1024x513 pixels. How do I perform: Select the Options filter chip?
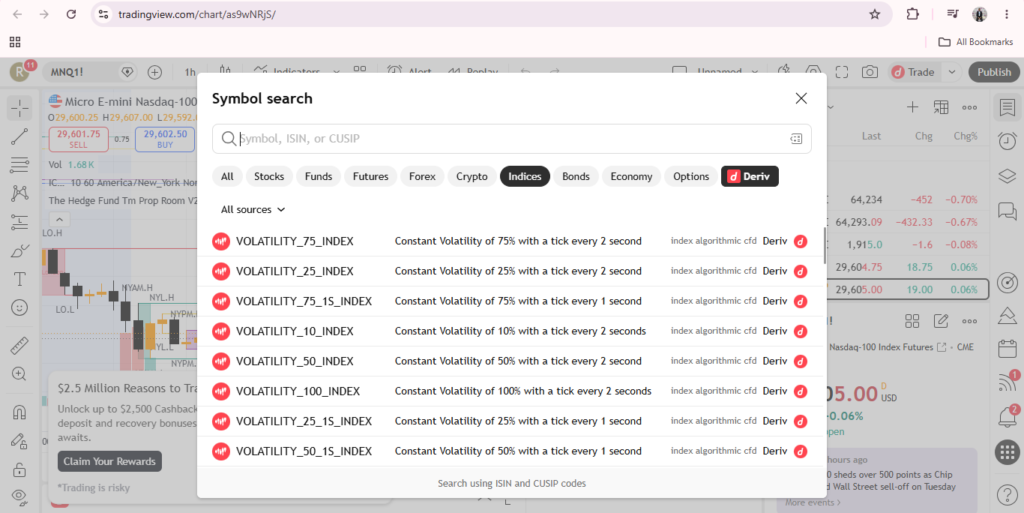pyautogui.click(x=691, y=176)
